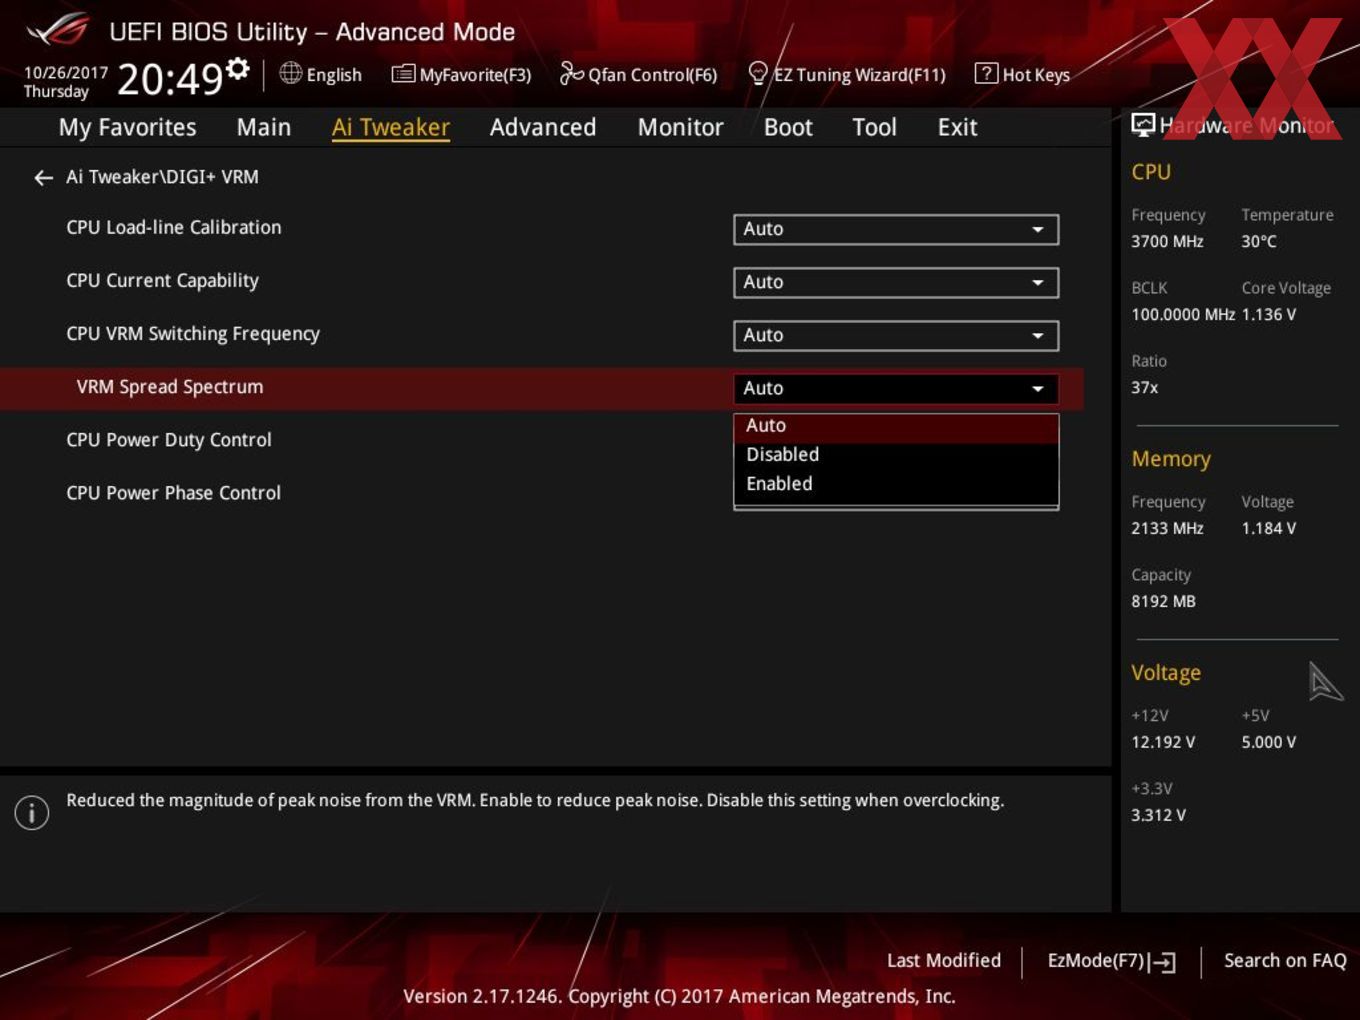
Task: Select the Ai Tweaker tab
Action: [391, 127]
